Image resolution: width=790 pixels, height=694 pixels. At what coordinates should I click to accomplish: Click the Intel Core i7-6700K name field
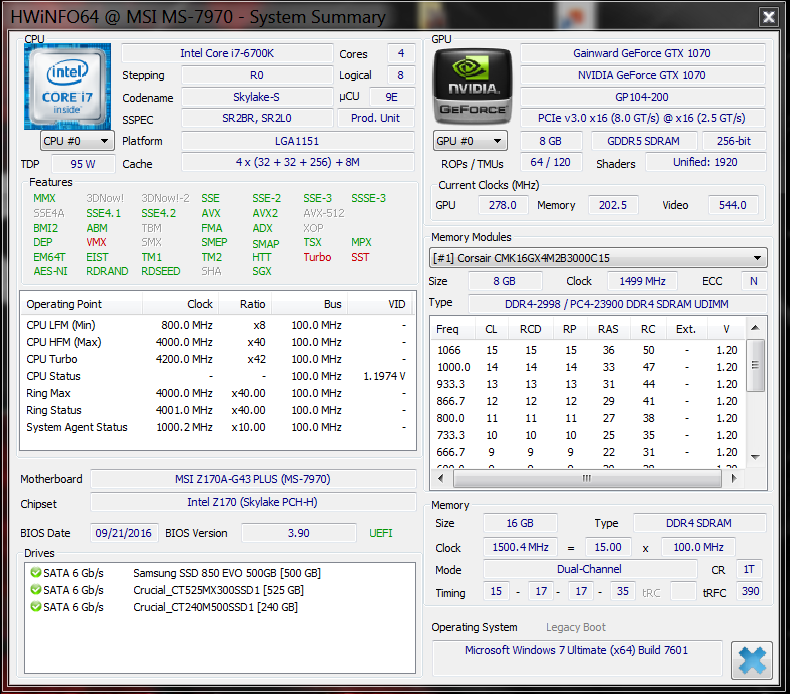[227, 53]
